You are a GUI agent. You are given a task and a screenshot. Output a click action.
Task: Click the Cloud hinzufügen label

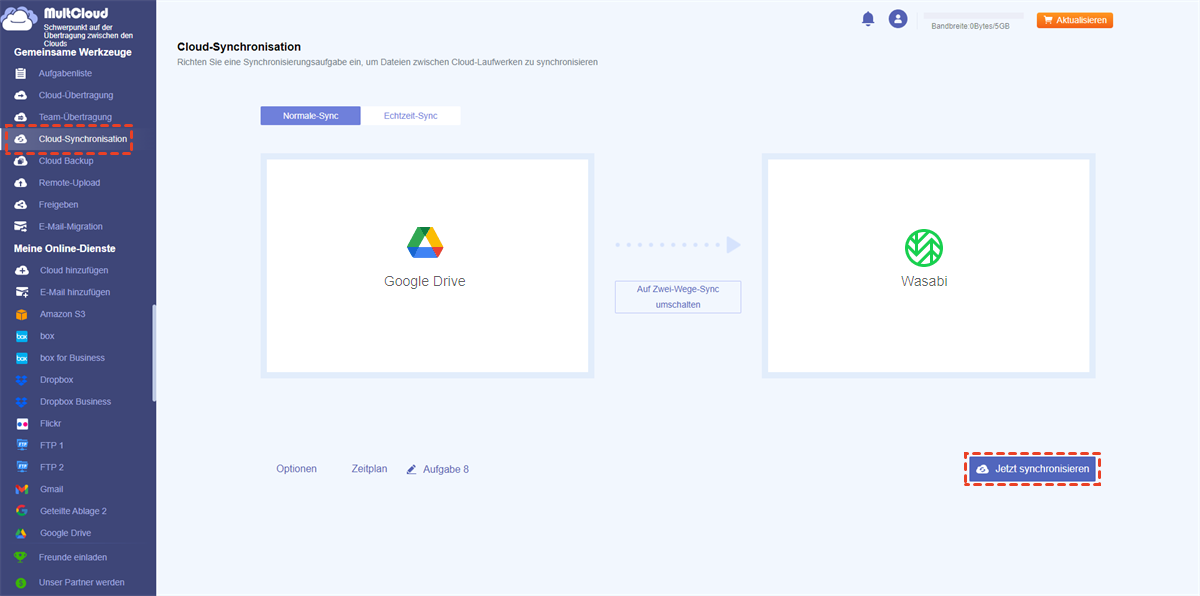[x=74, y=271]
